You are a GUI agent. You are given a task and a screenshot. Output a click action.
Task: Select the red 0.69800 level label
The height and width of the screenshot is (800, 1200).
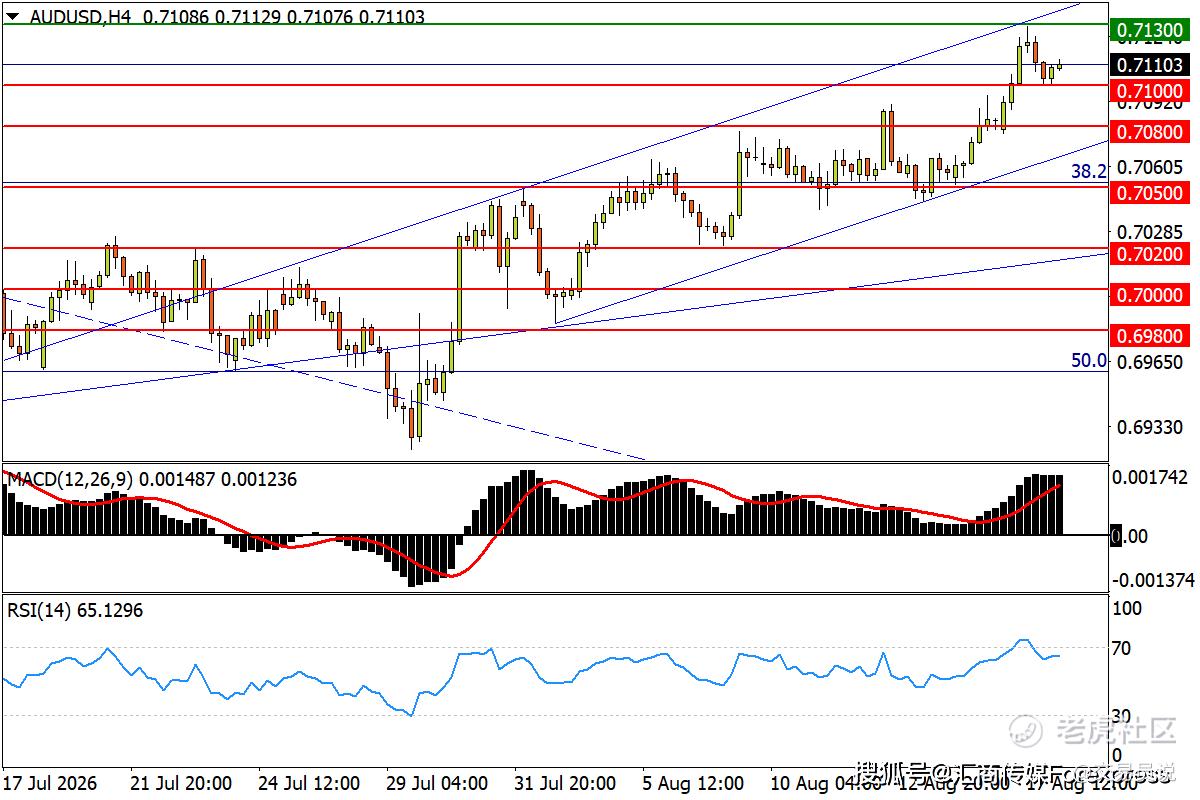[1150, 336]
